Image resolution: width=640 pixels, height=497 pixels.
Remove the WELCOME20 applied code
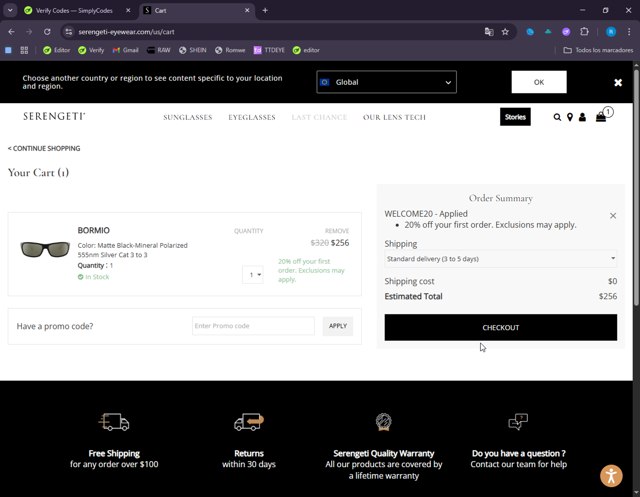(x=613, y=215)
